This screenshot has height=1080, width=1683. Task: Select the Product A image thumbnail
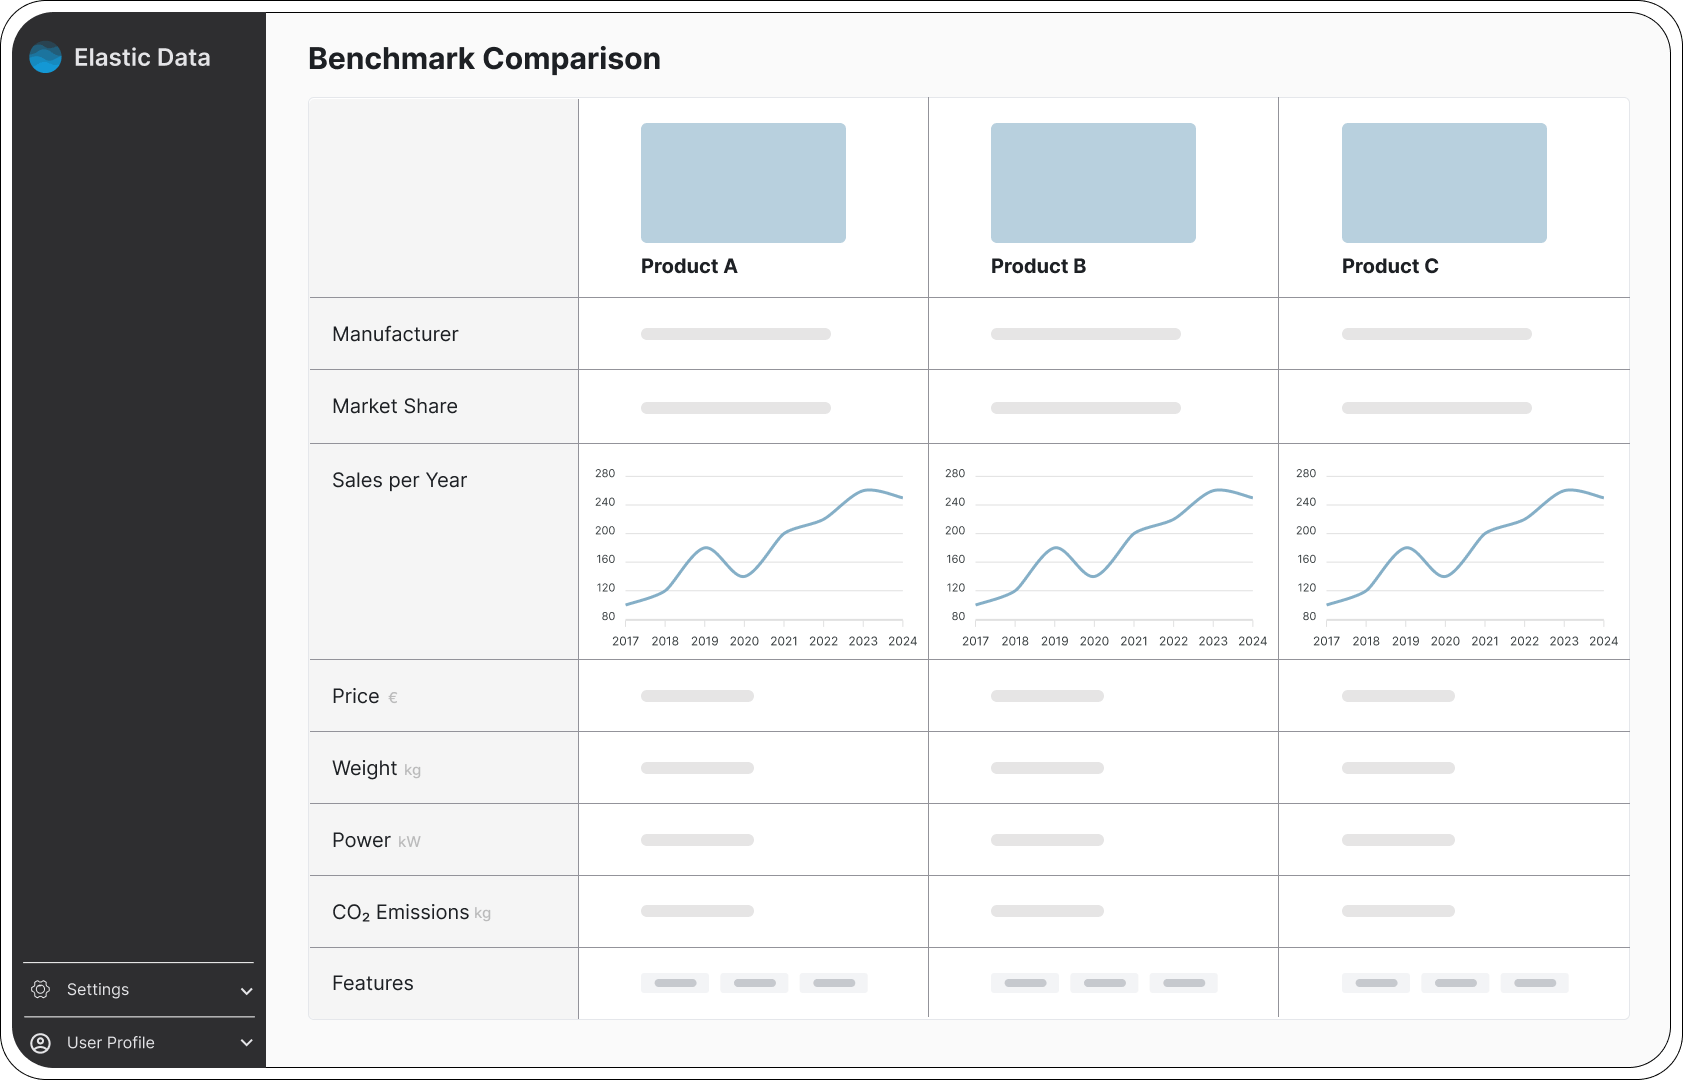(x=743, y=183)
